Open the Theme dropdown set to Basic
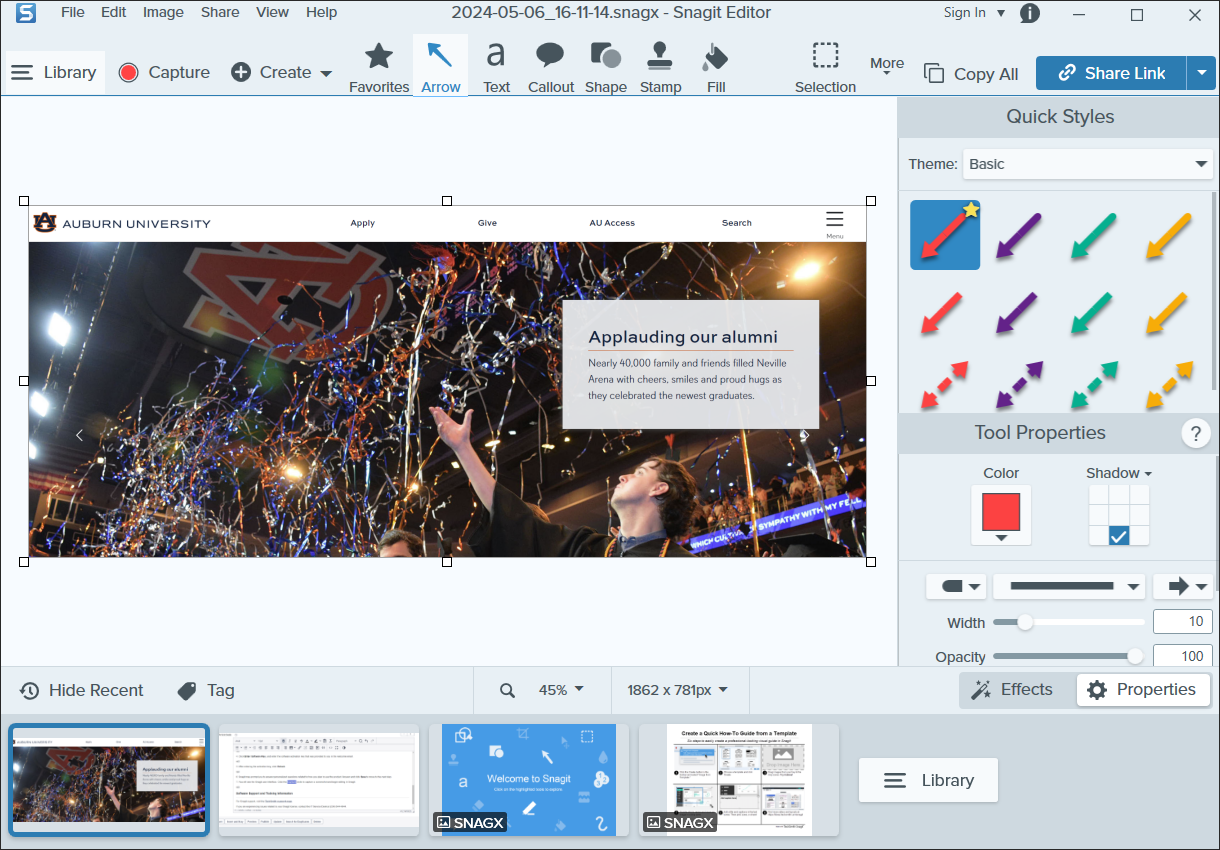Viewport: 1220px width, 850px height. click(x=1087, y=163)
